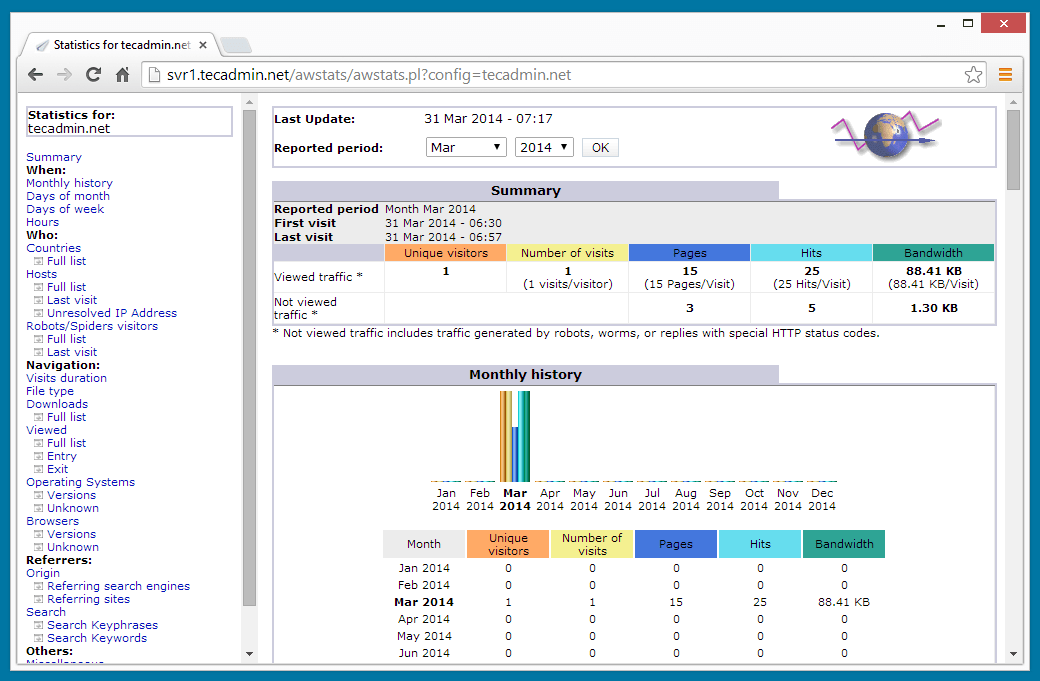Select the Statistics for tecadmin.net tab
The image size is (1040, 681).
[120, 44]
